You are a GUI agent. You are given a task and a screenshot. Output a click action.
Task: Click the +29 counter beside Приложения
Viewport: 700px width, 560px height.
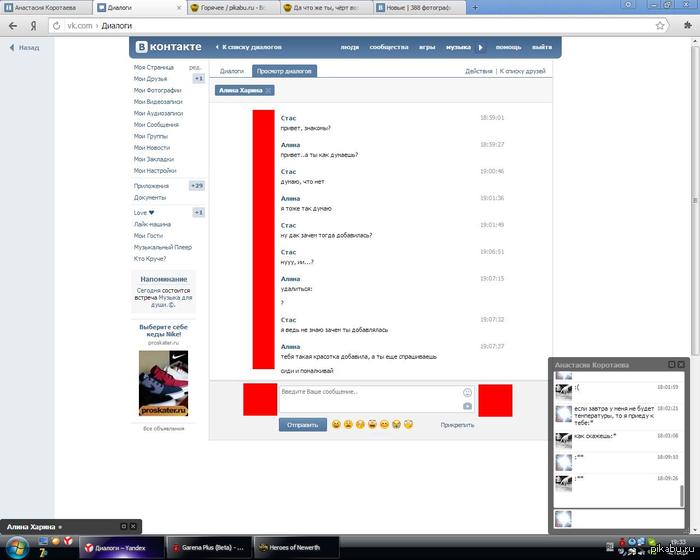(197, 186)
